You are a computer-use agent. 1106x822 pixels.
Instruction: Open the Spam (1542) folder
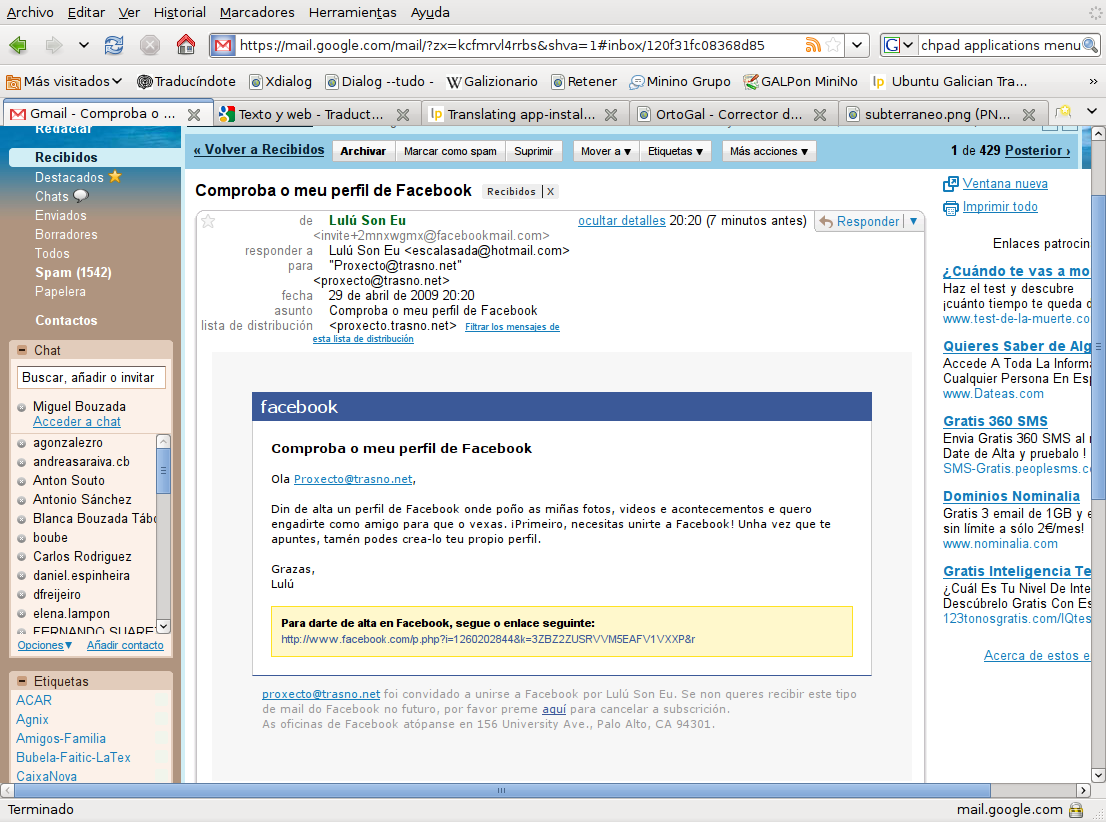73,272
